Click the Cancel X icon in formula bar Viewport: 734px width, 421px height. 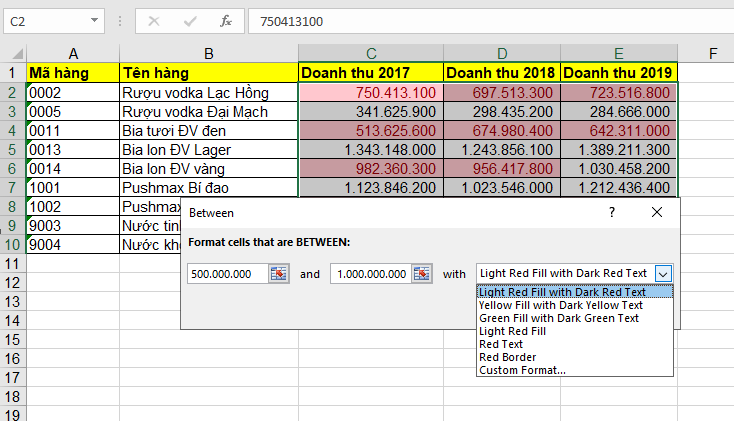coord(154,20)
